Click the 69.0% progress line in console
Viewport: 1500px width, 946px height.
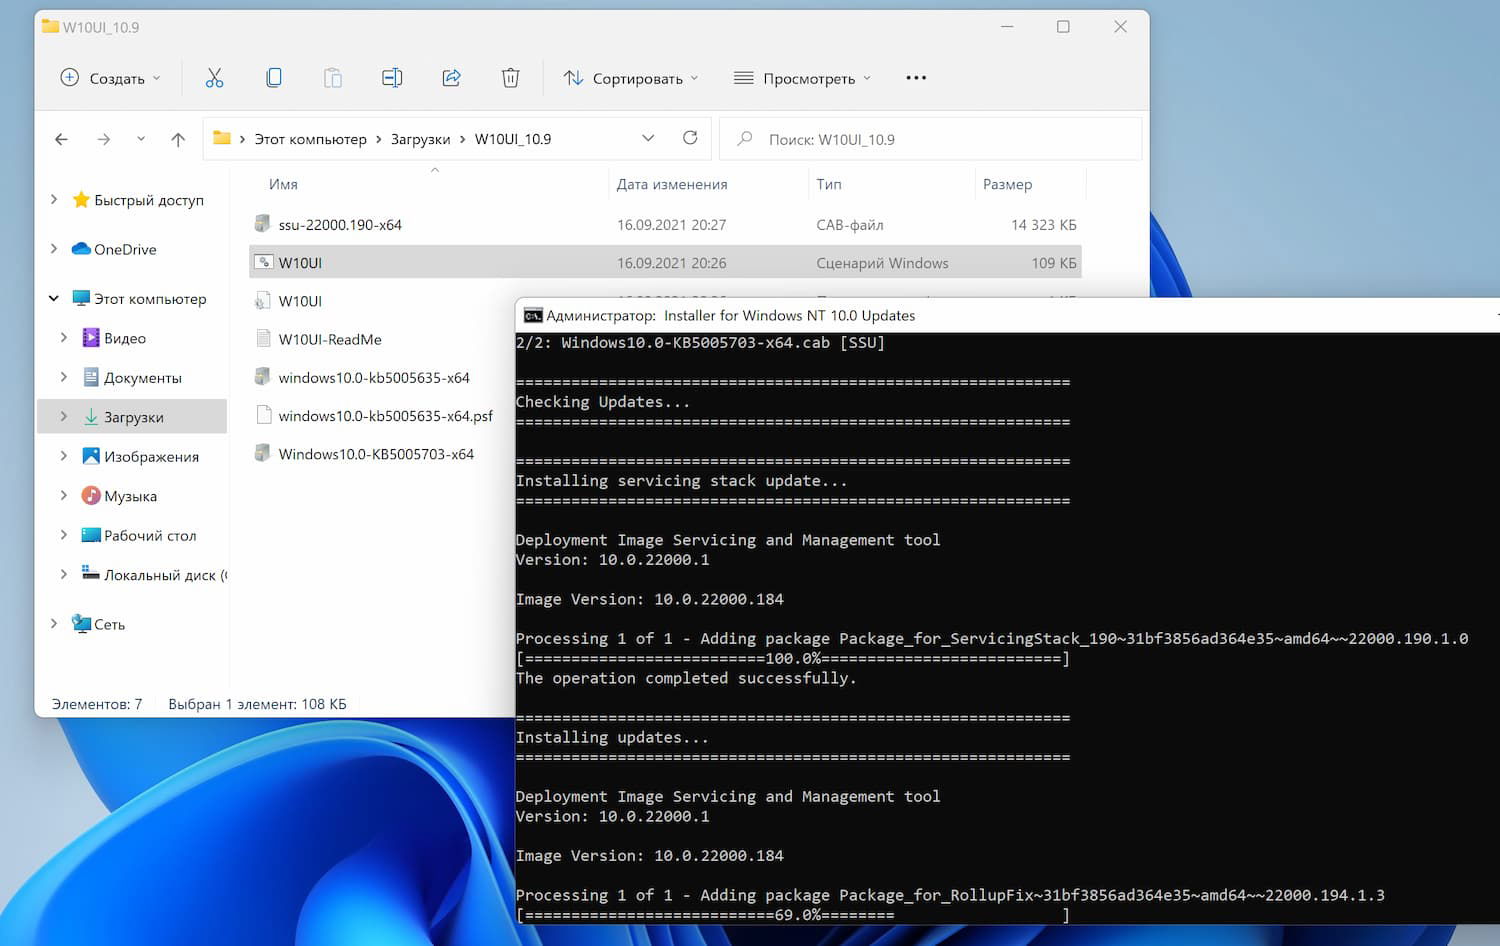pyautogui.click(x=792, y=915)
